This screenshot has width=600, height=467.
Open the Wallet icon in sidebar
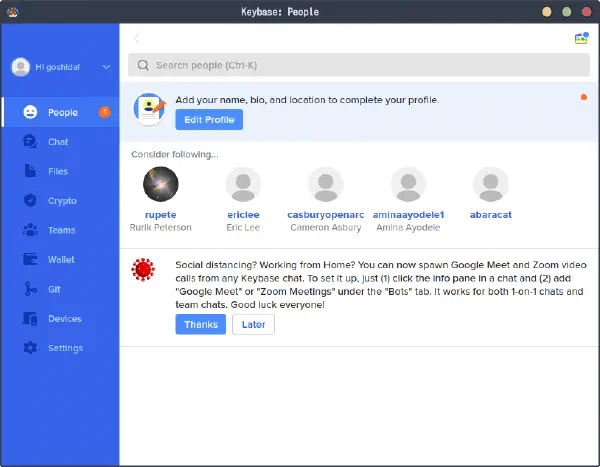click(30, 259)
